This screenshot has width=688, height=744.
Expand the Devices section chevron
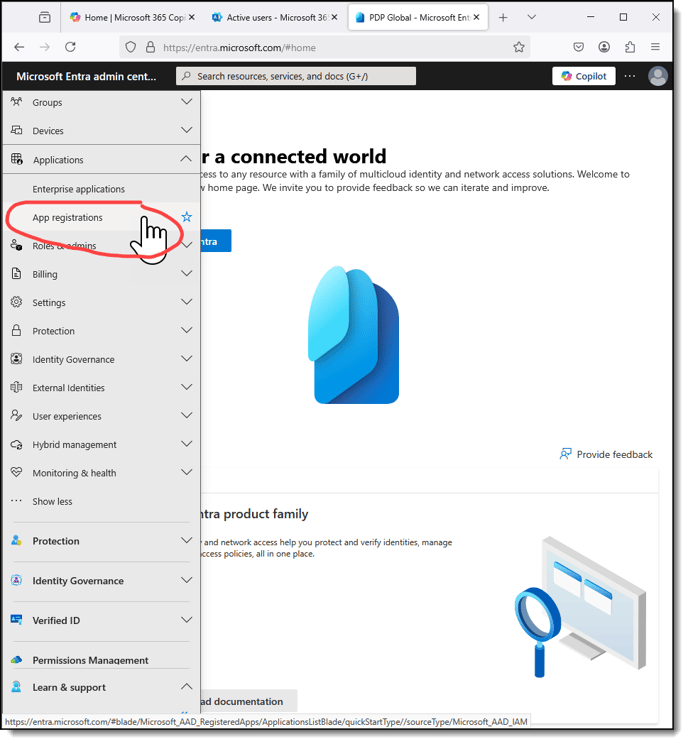tap(187, 130)
